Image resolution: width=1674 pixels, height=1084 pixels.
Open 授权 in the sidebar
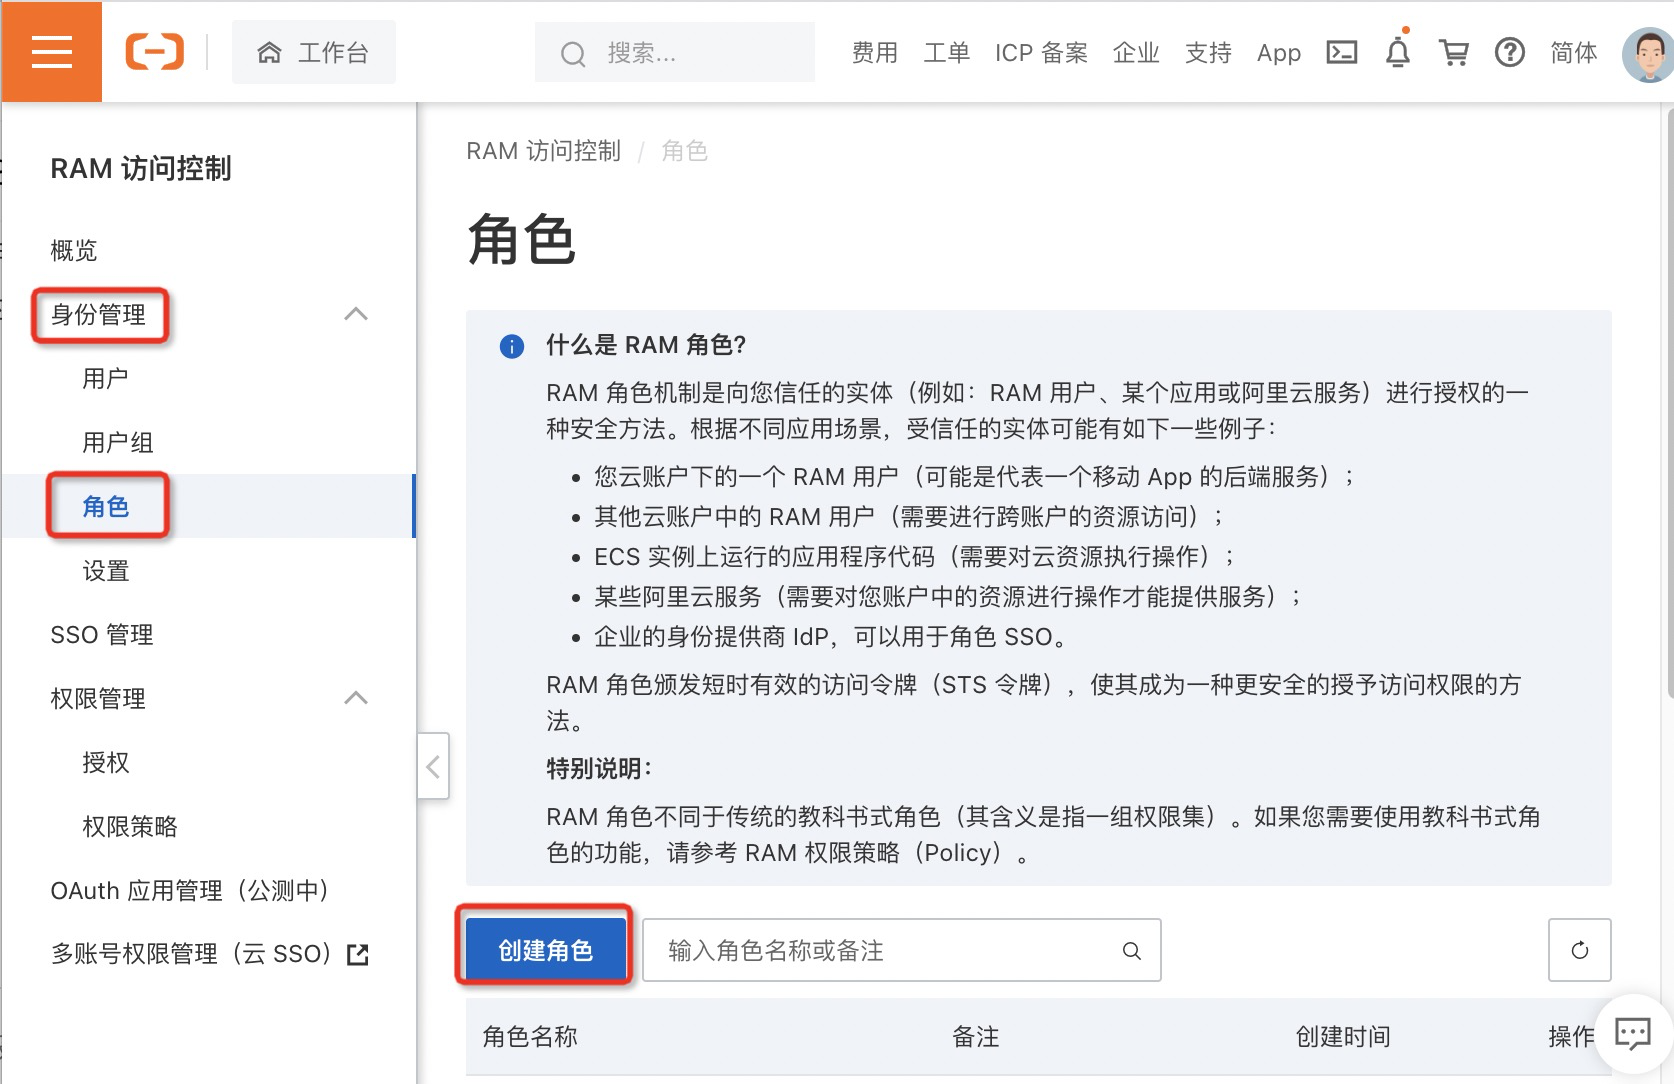pyautogui.click(x=106, y=763)
